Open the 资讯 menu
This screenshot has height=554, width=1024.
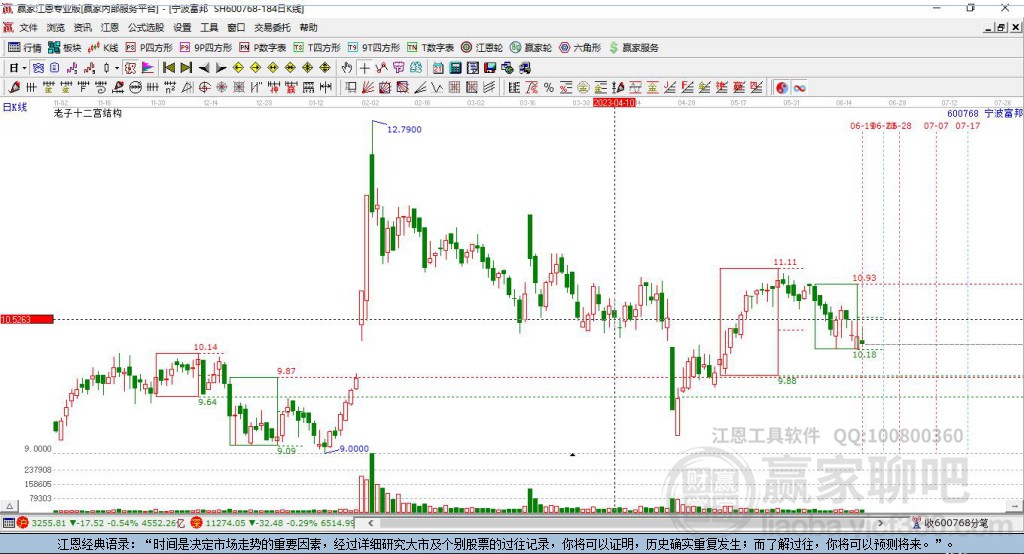point(82,27)
